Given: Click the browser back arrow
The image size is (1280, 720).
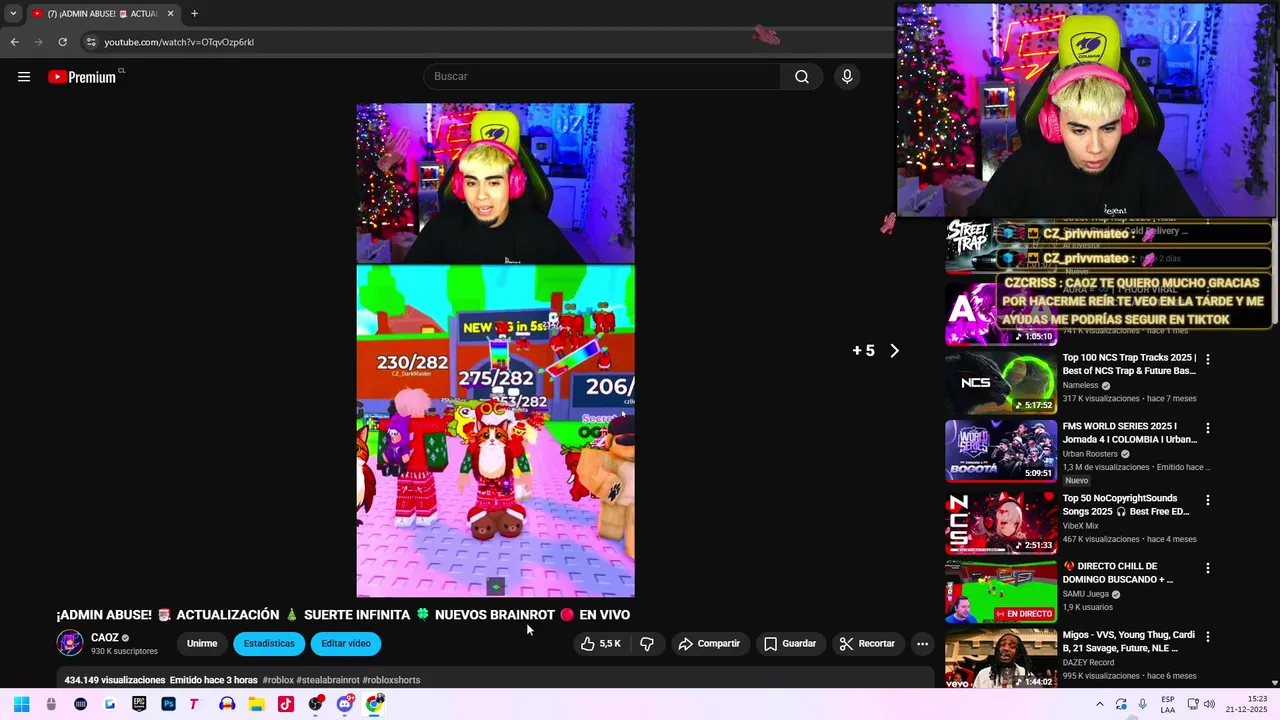Looking at the screenshot, I should [14, 42].
